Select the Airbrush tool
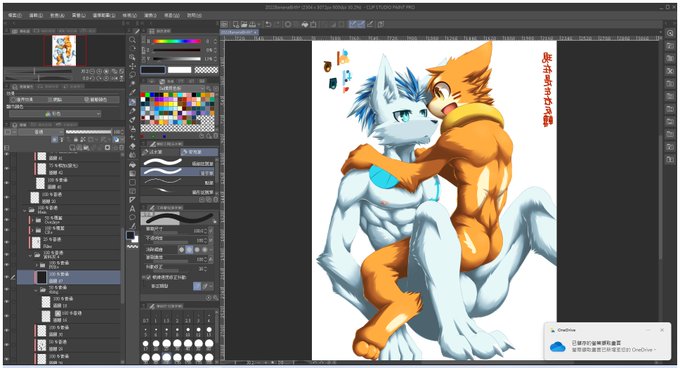This screenshot has width=680, height=368. 132,129
